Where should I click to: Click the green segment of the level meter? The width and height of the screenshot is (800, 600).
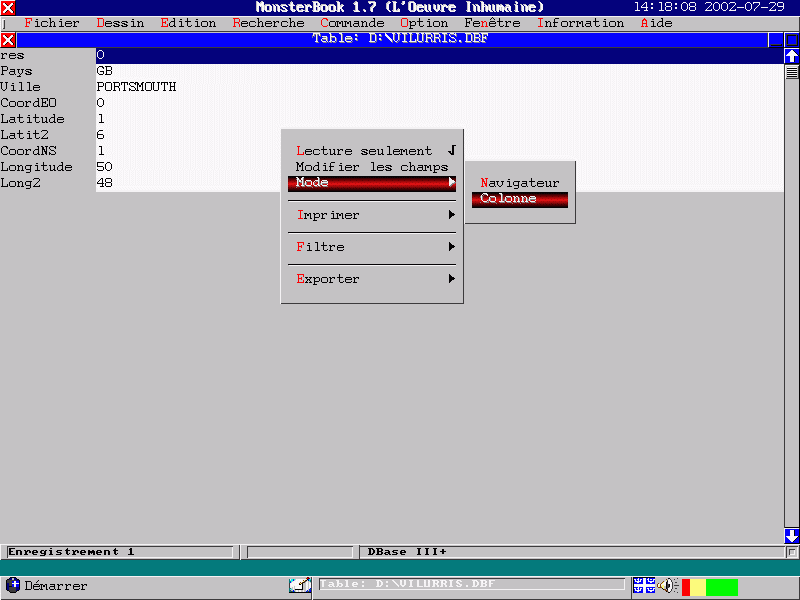point(722,586)
